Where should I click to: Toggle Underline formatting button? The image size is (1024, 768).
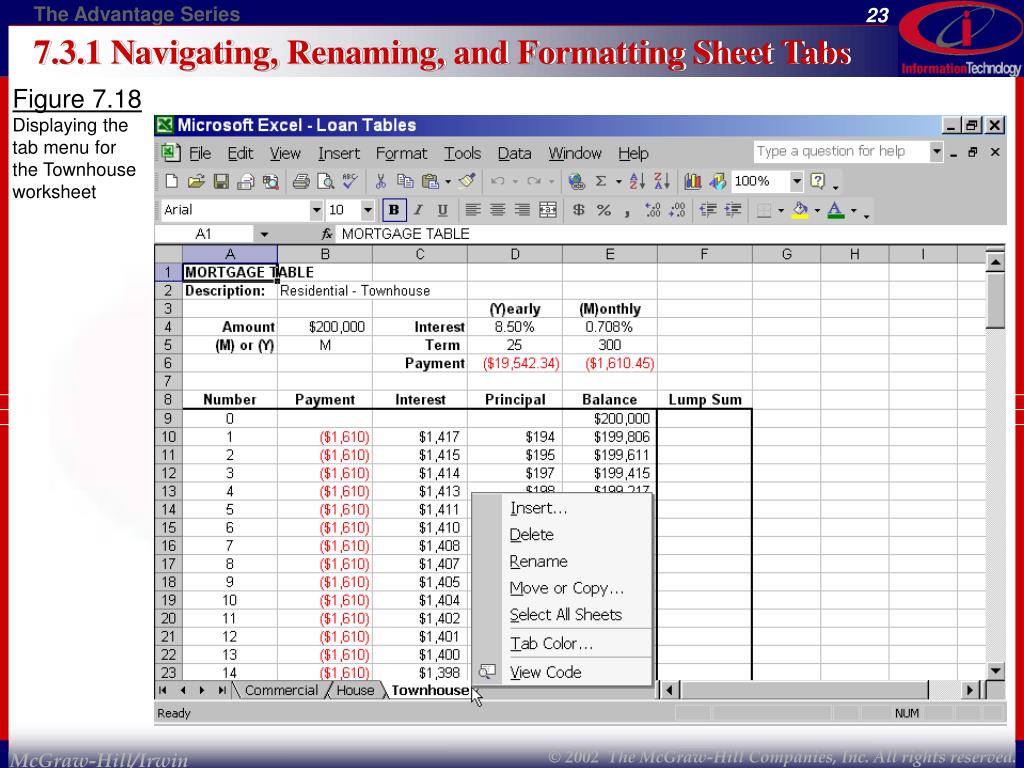coord(442,210)
